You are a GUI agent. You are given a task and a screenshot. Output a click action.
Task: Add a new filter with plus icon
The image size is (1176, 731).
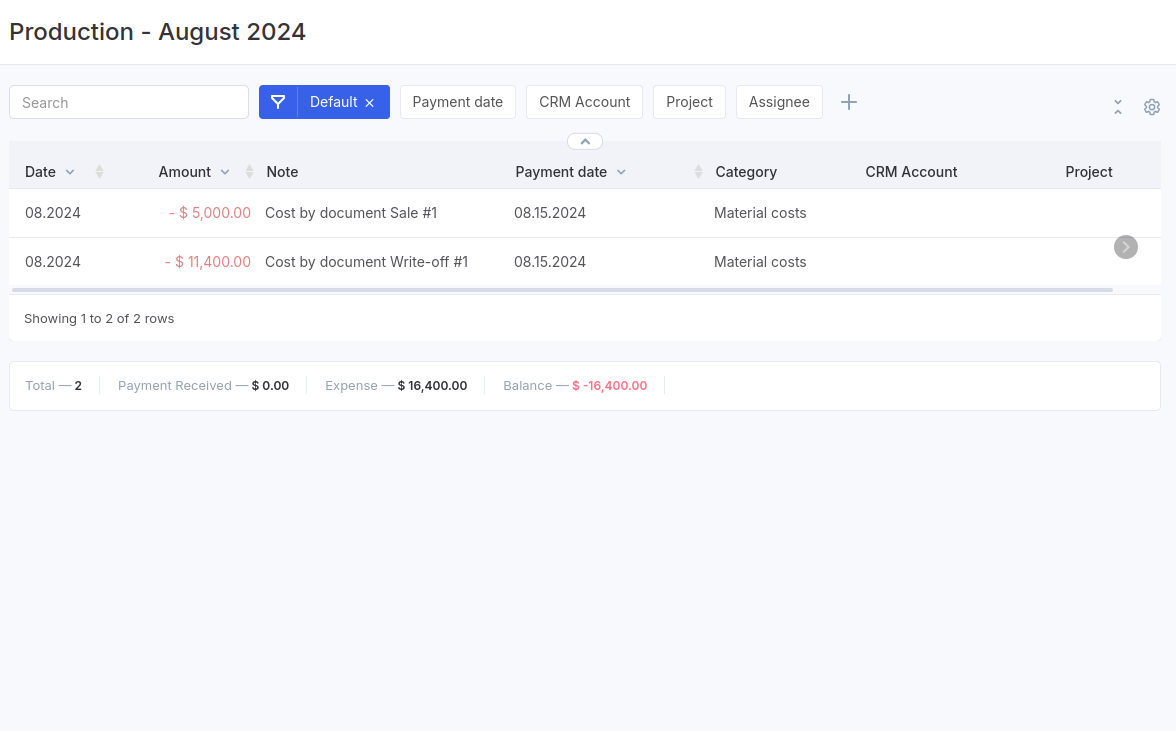849,102
